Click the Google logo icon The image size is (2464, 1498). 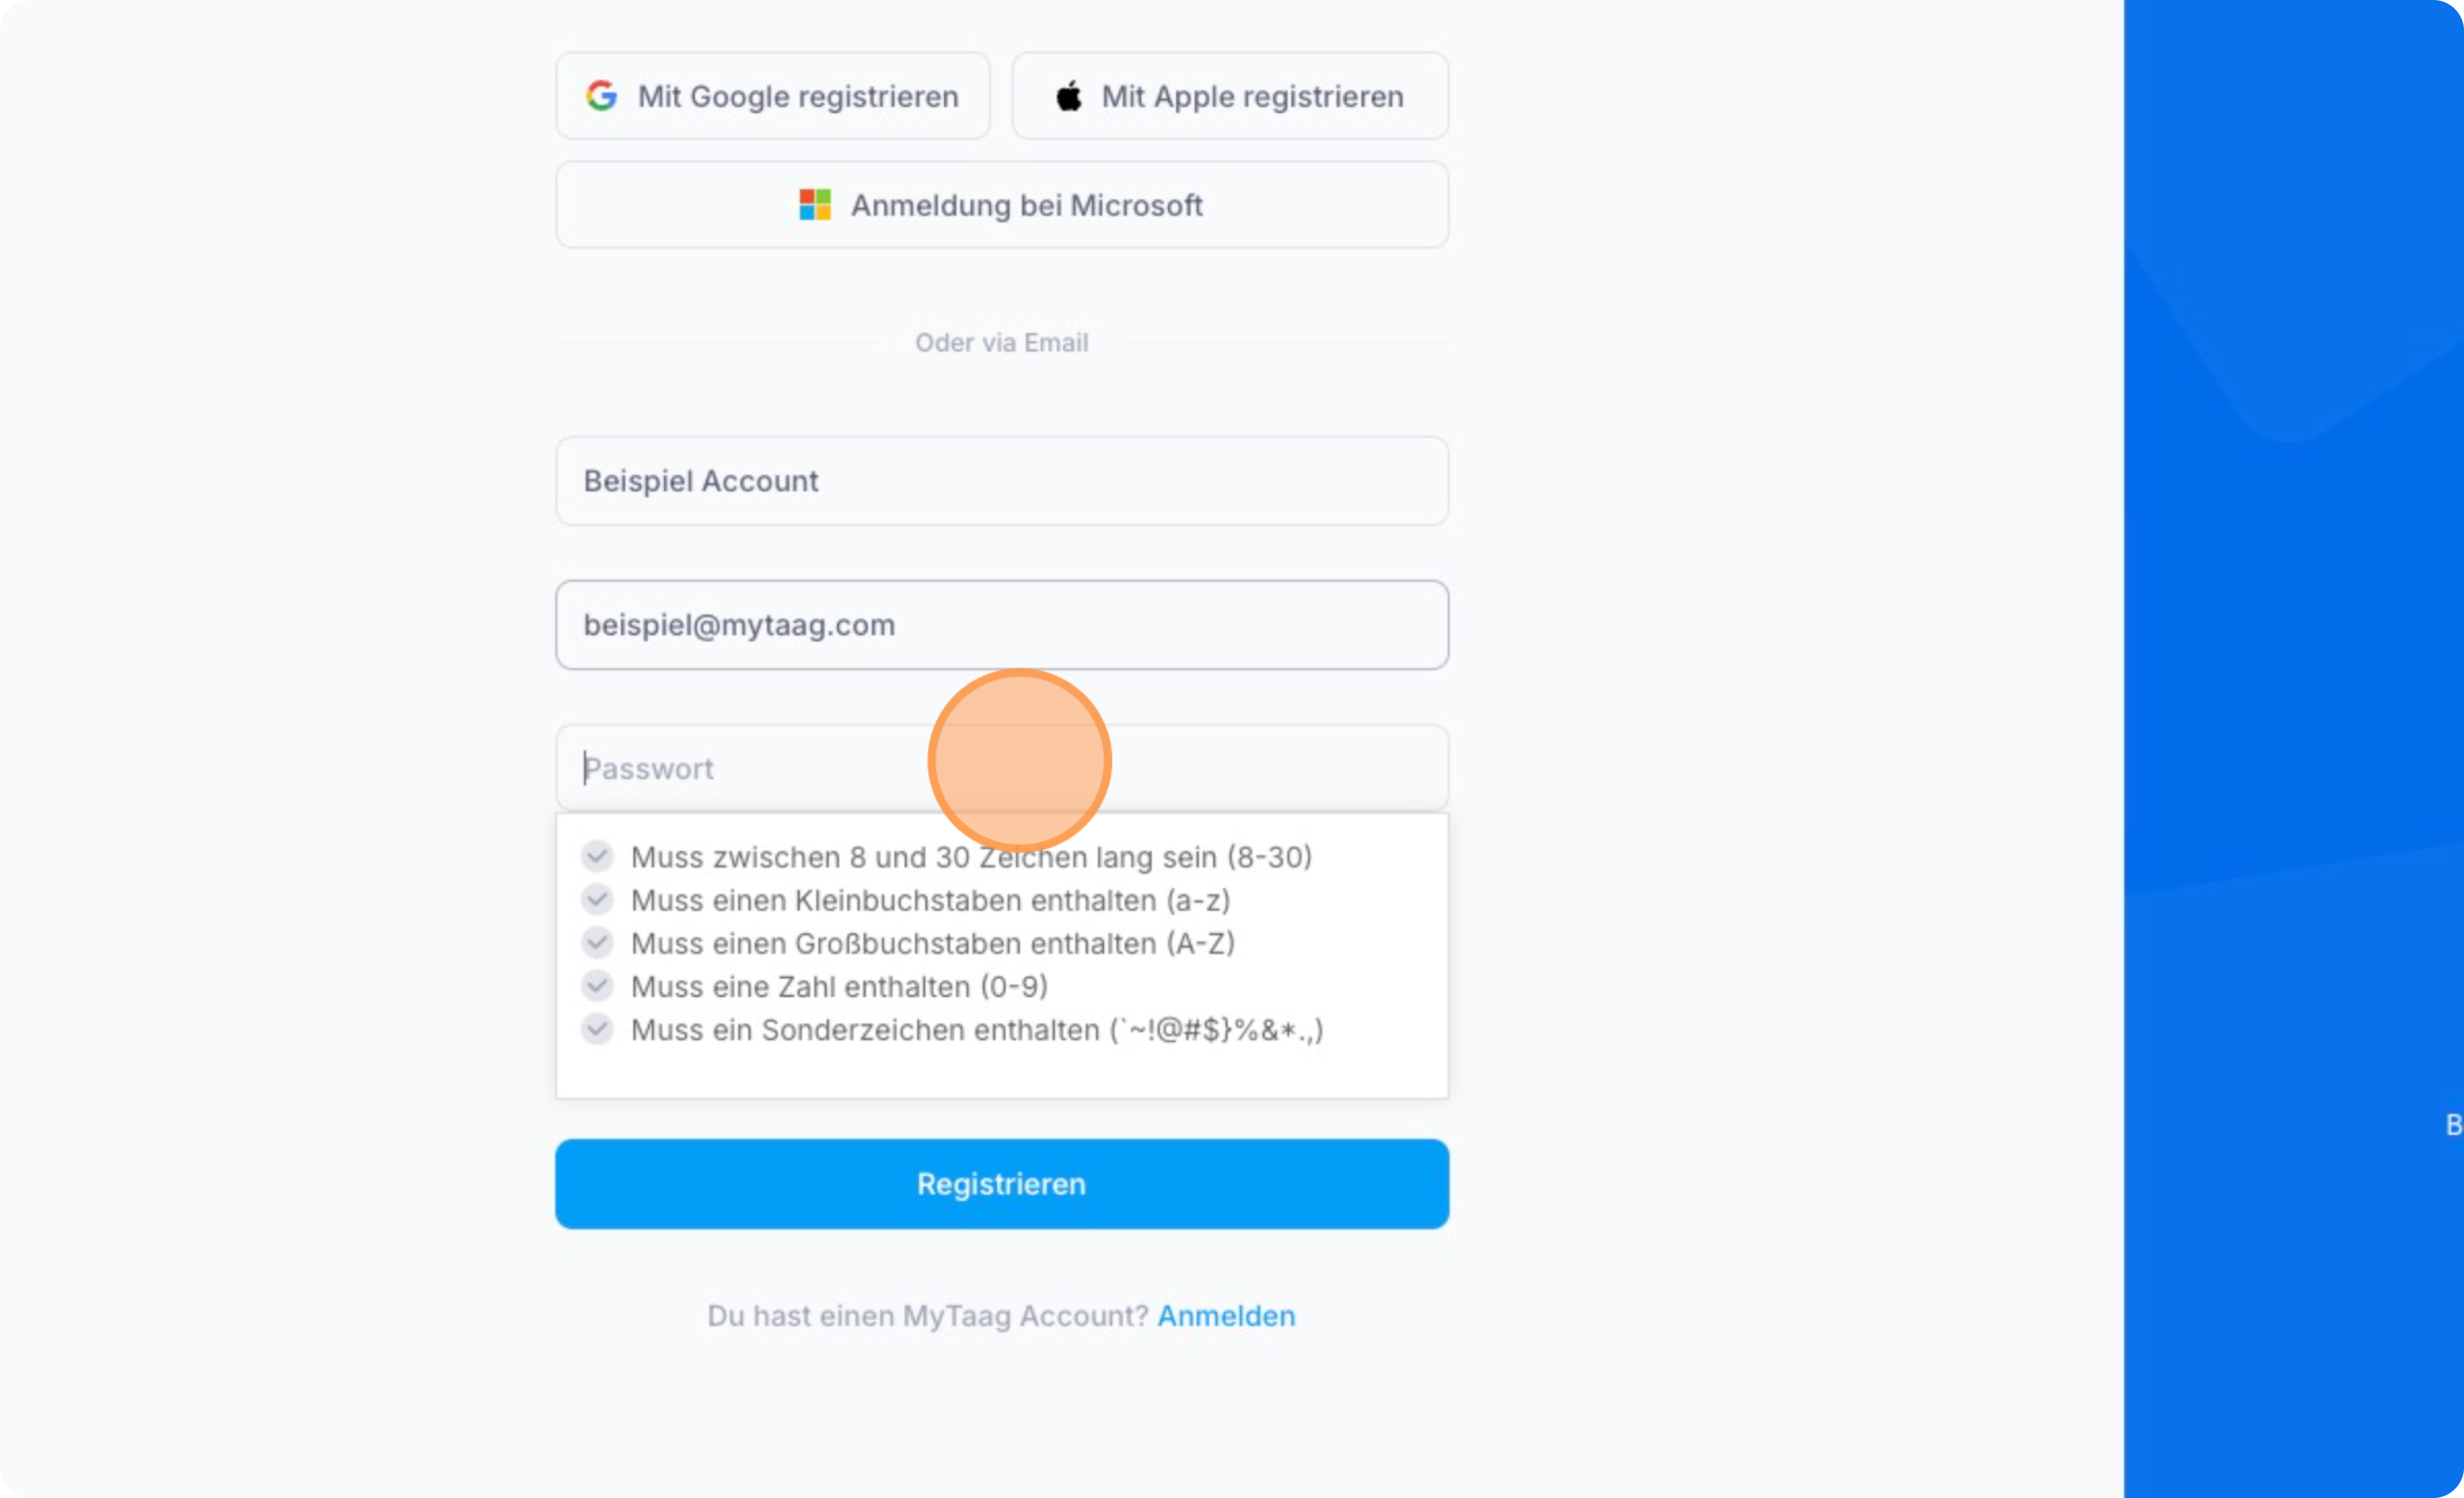601,96
